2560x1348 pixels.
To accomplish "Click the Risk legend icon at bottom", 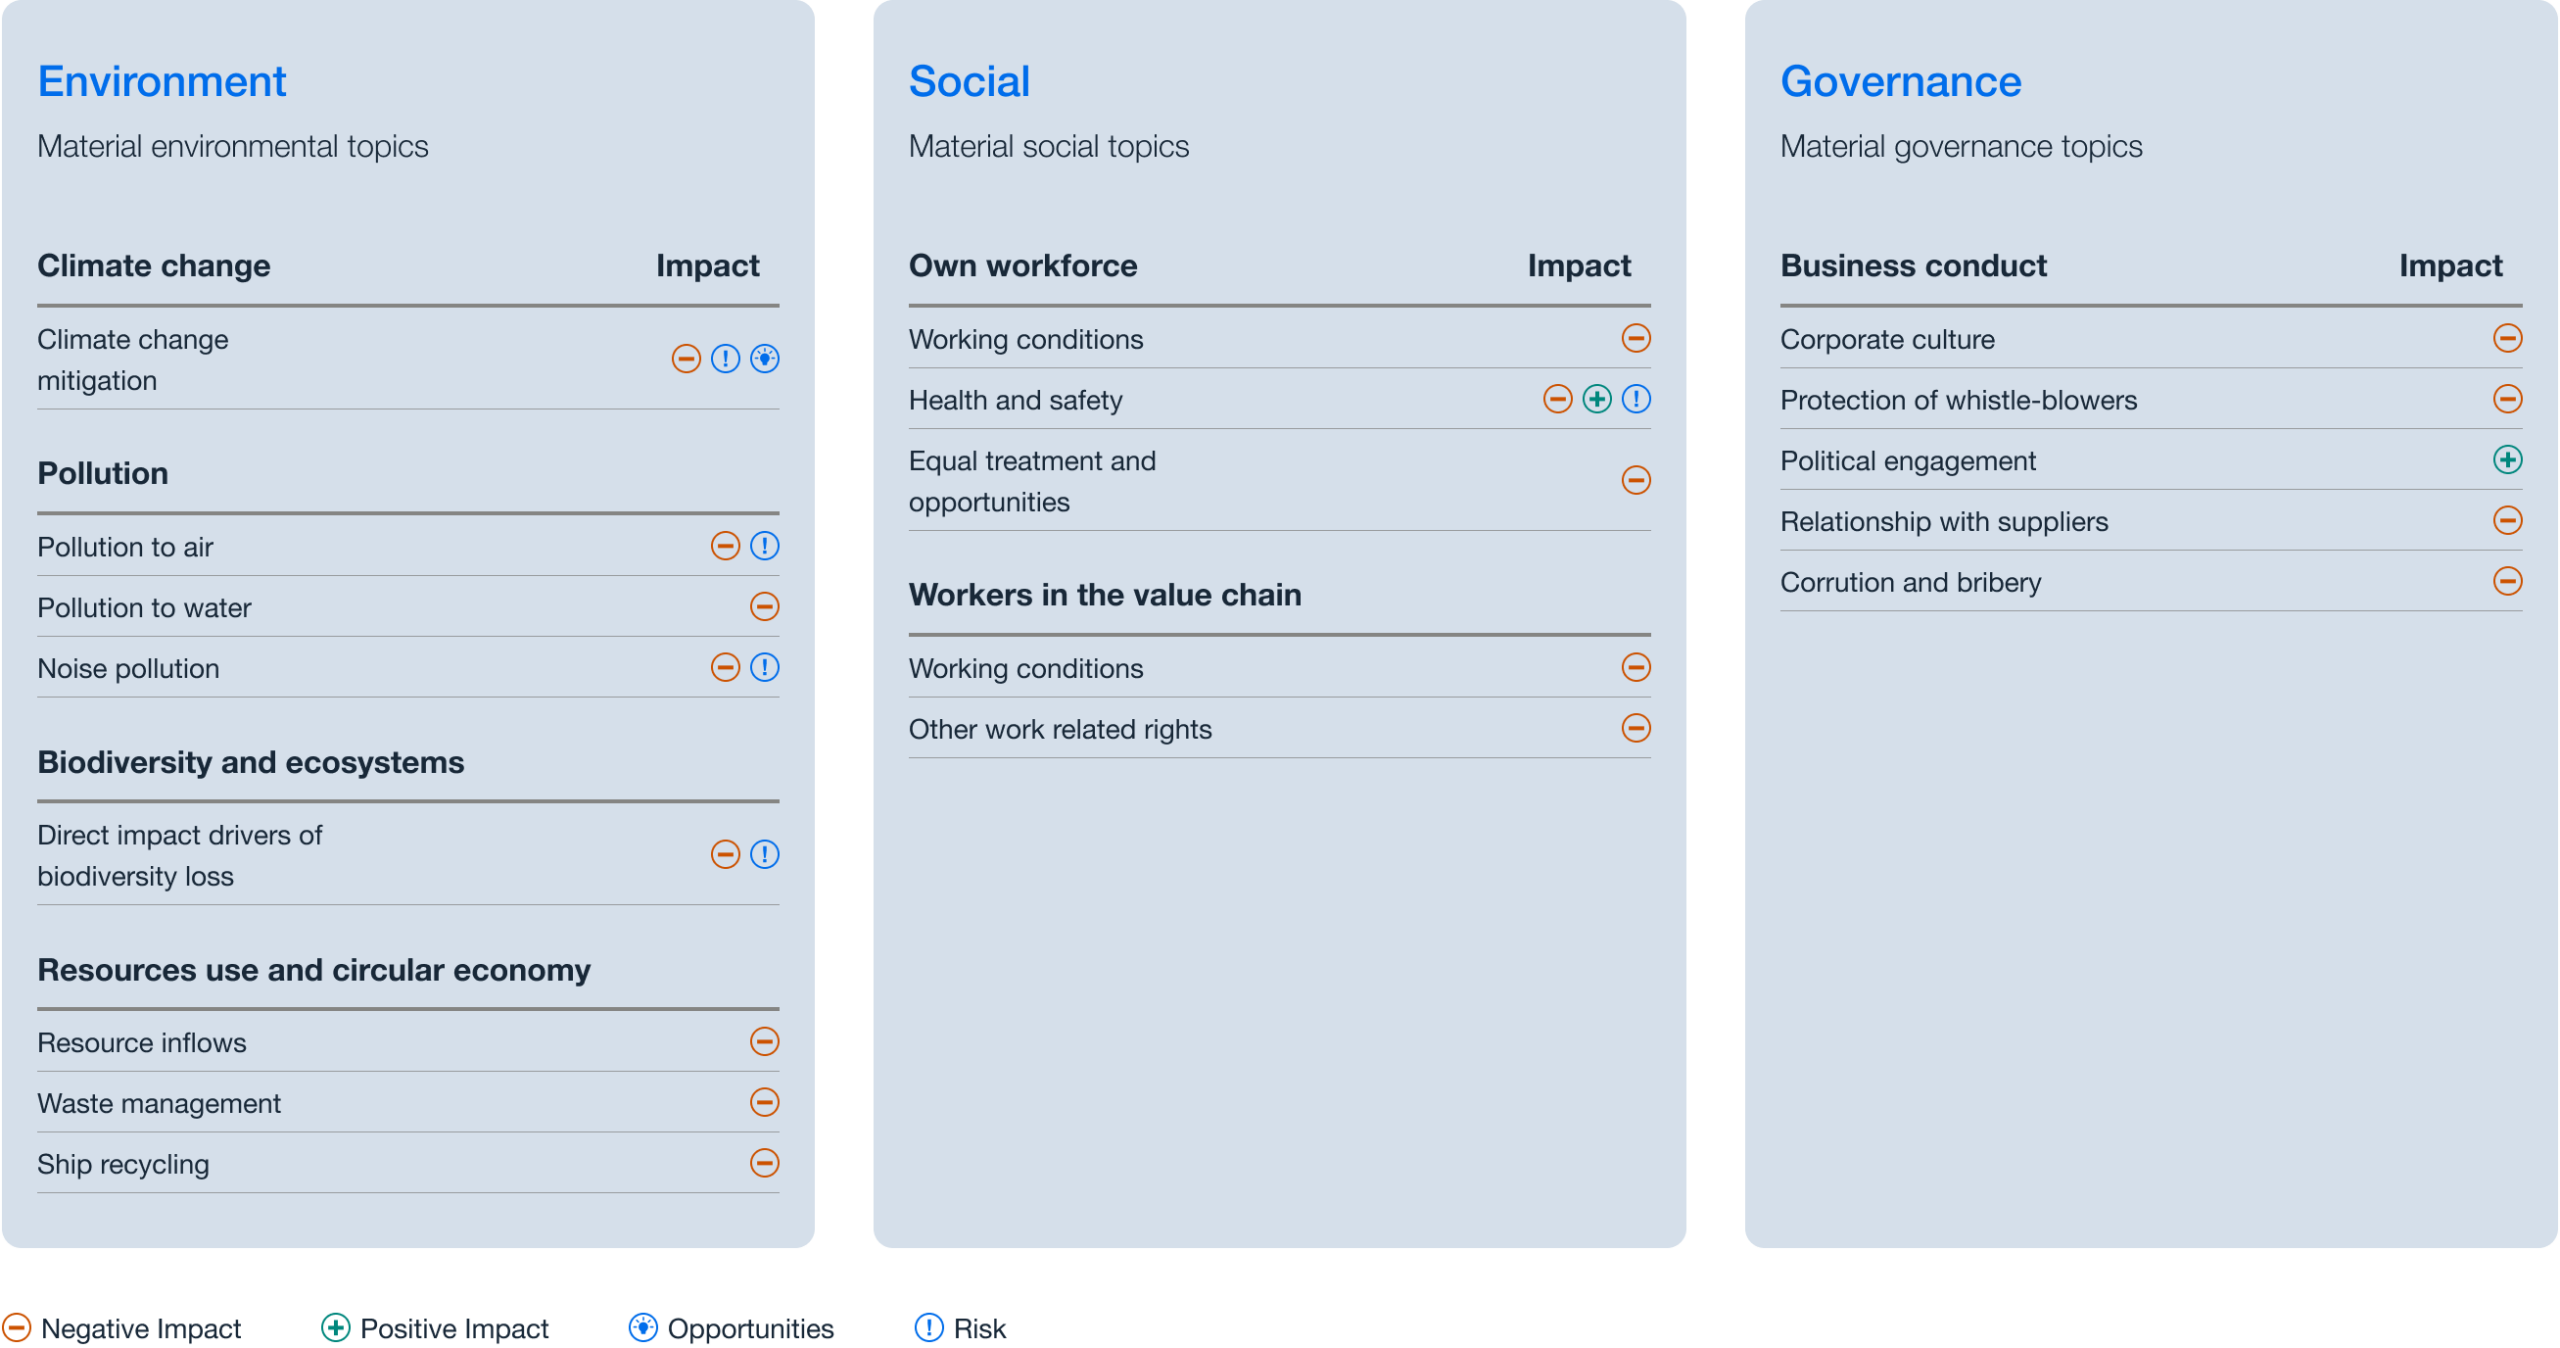I will pyautogui.click(x=929, y=1328).
